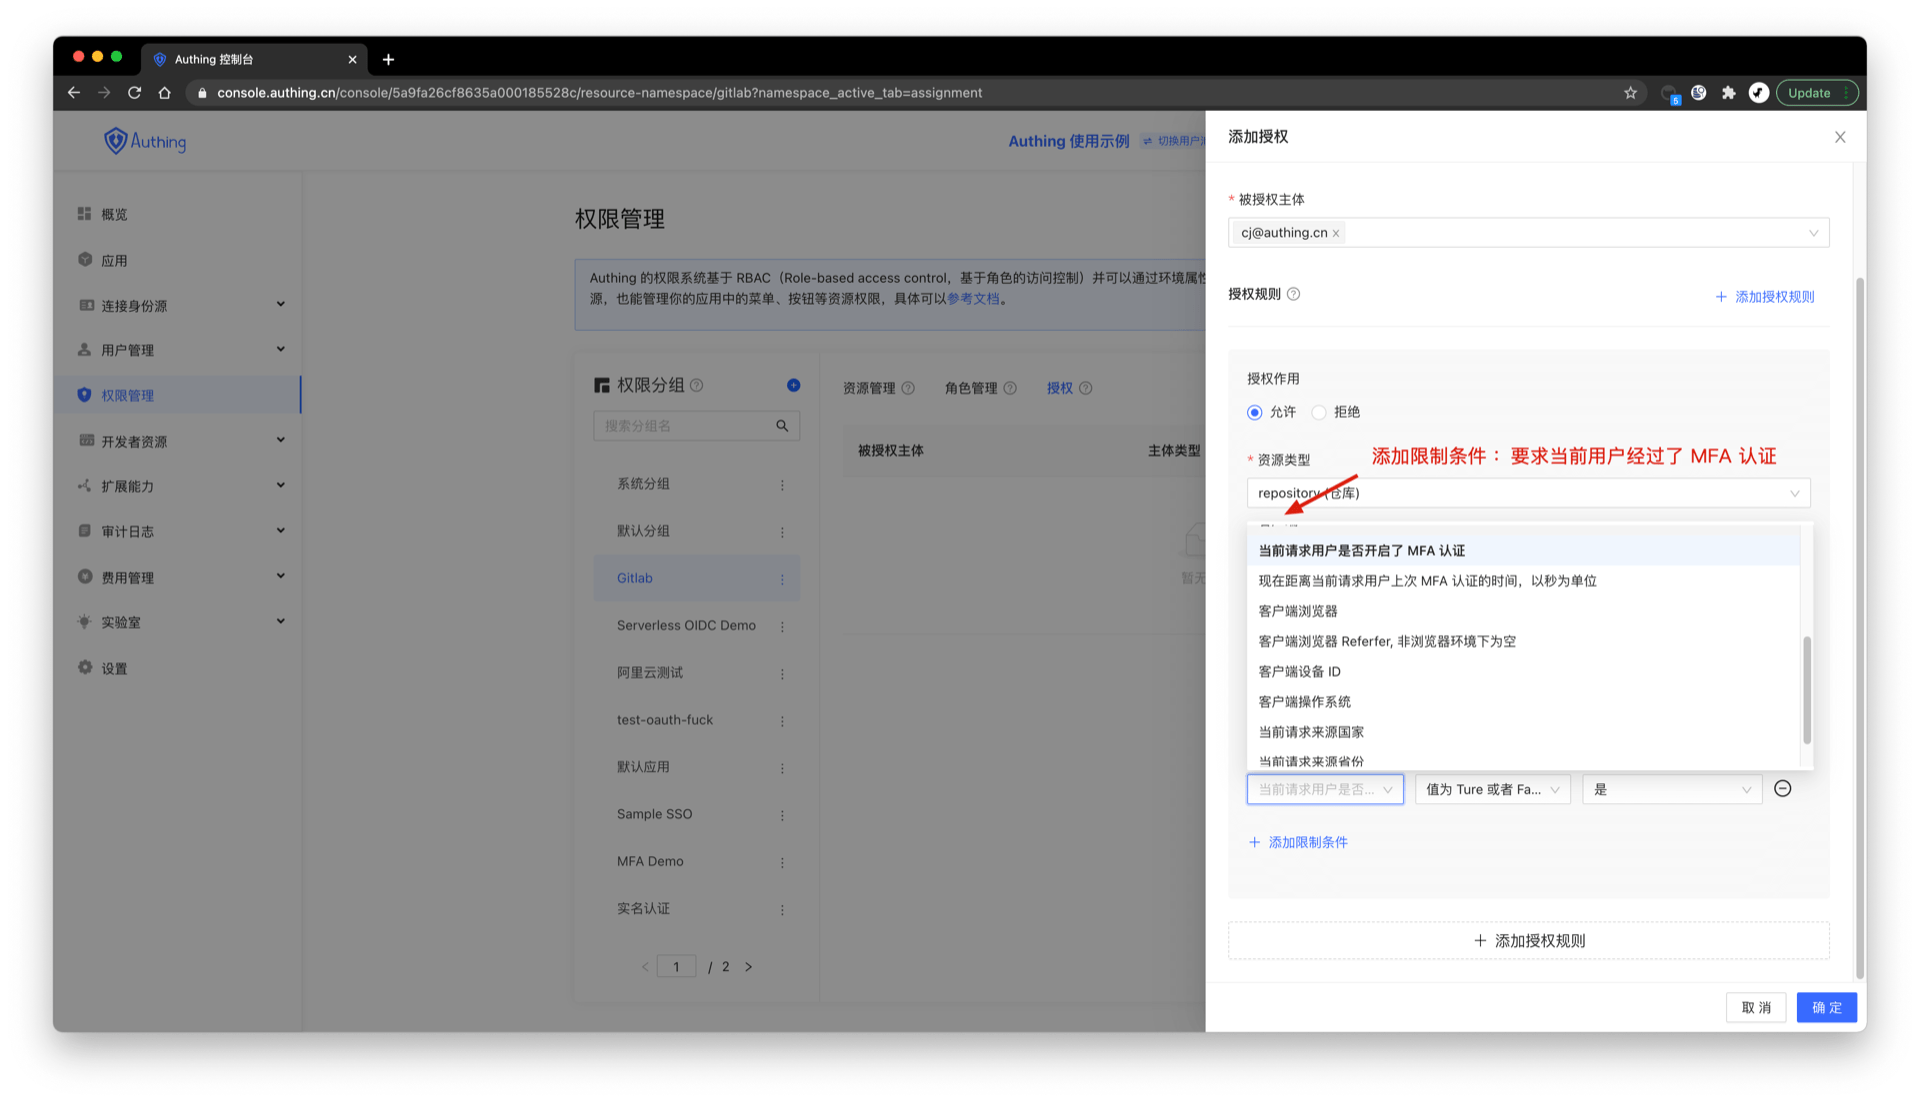Bookmark page with the star icon
This screenshot has height=1102, width=1920.
[1630, 93]
